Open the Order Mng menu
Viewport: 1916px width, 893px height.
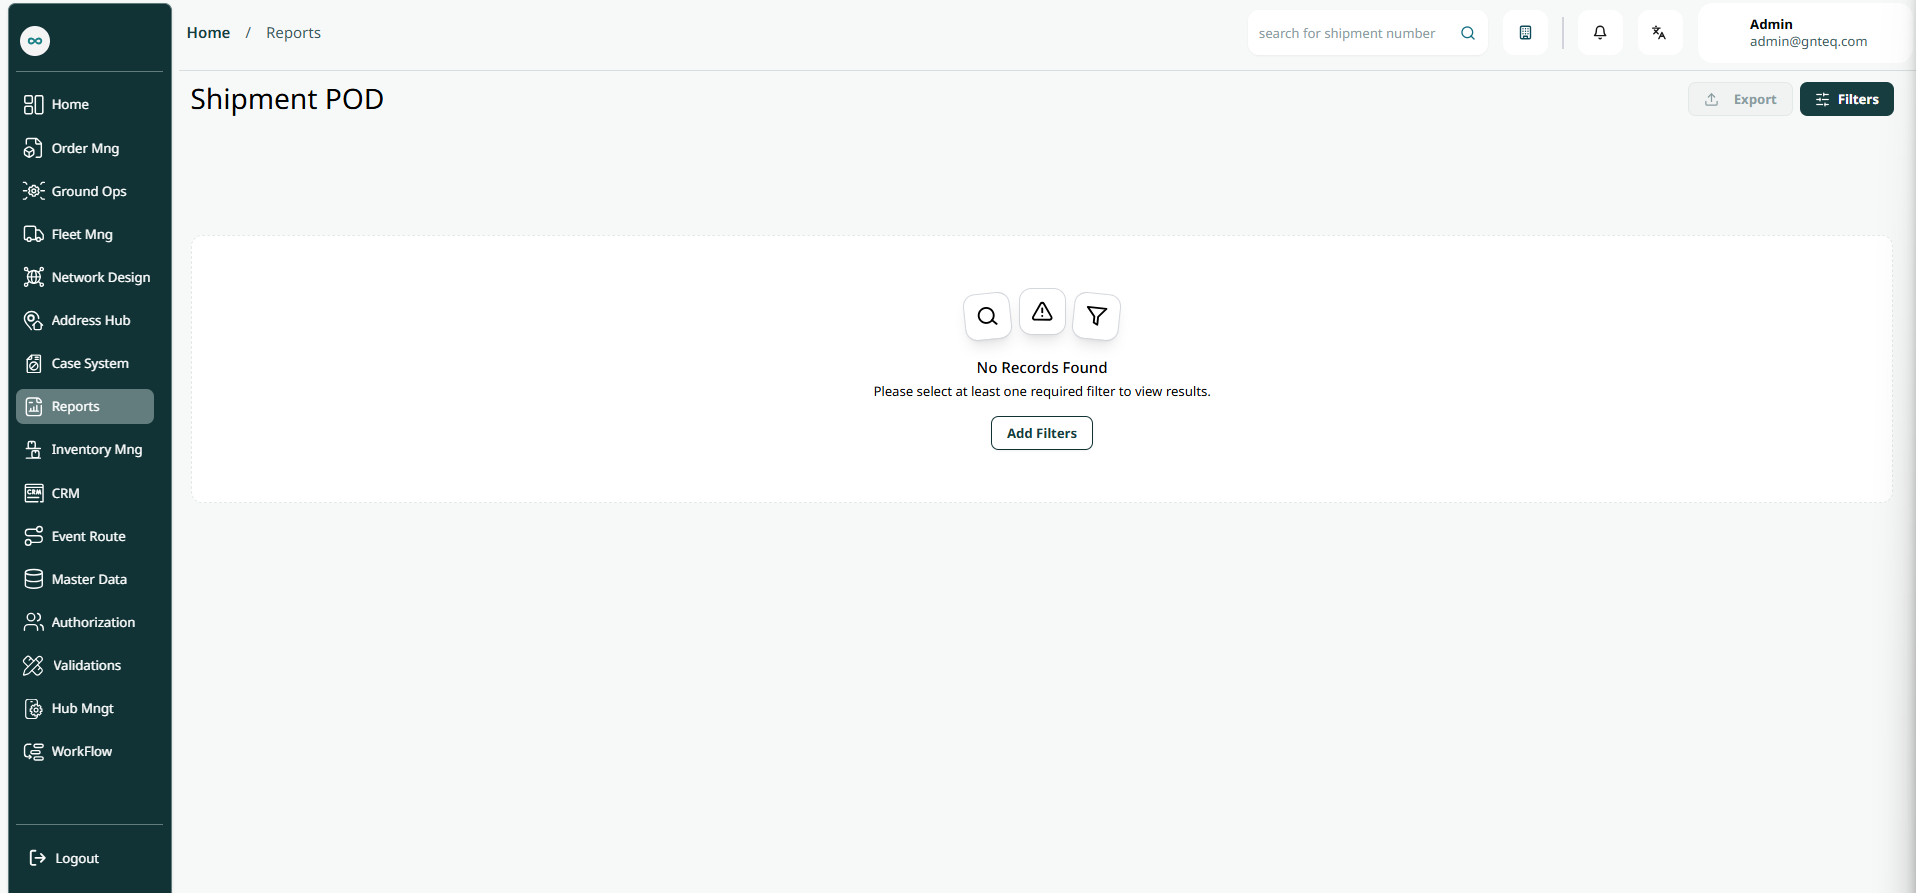click(x=85, y=148)
